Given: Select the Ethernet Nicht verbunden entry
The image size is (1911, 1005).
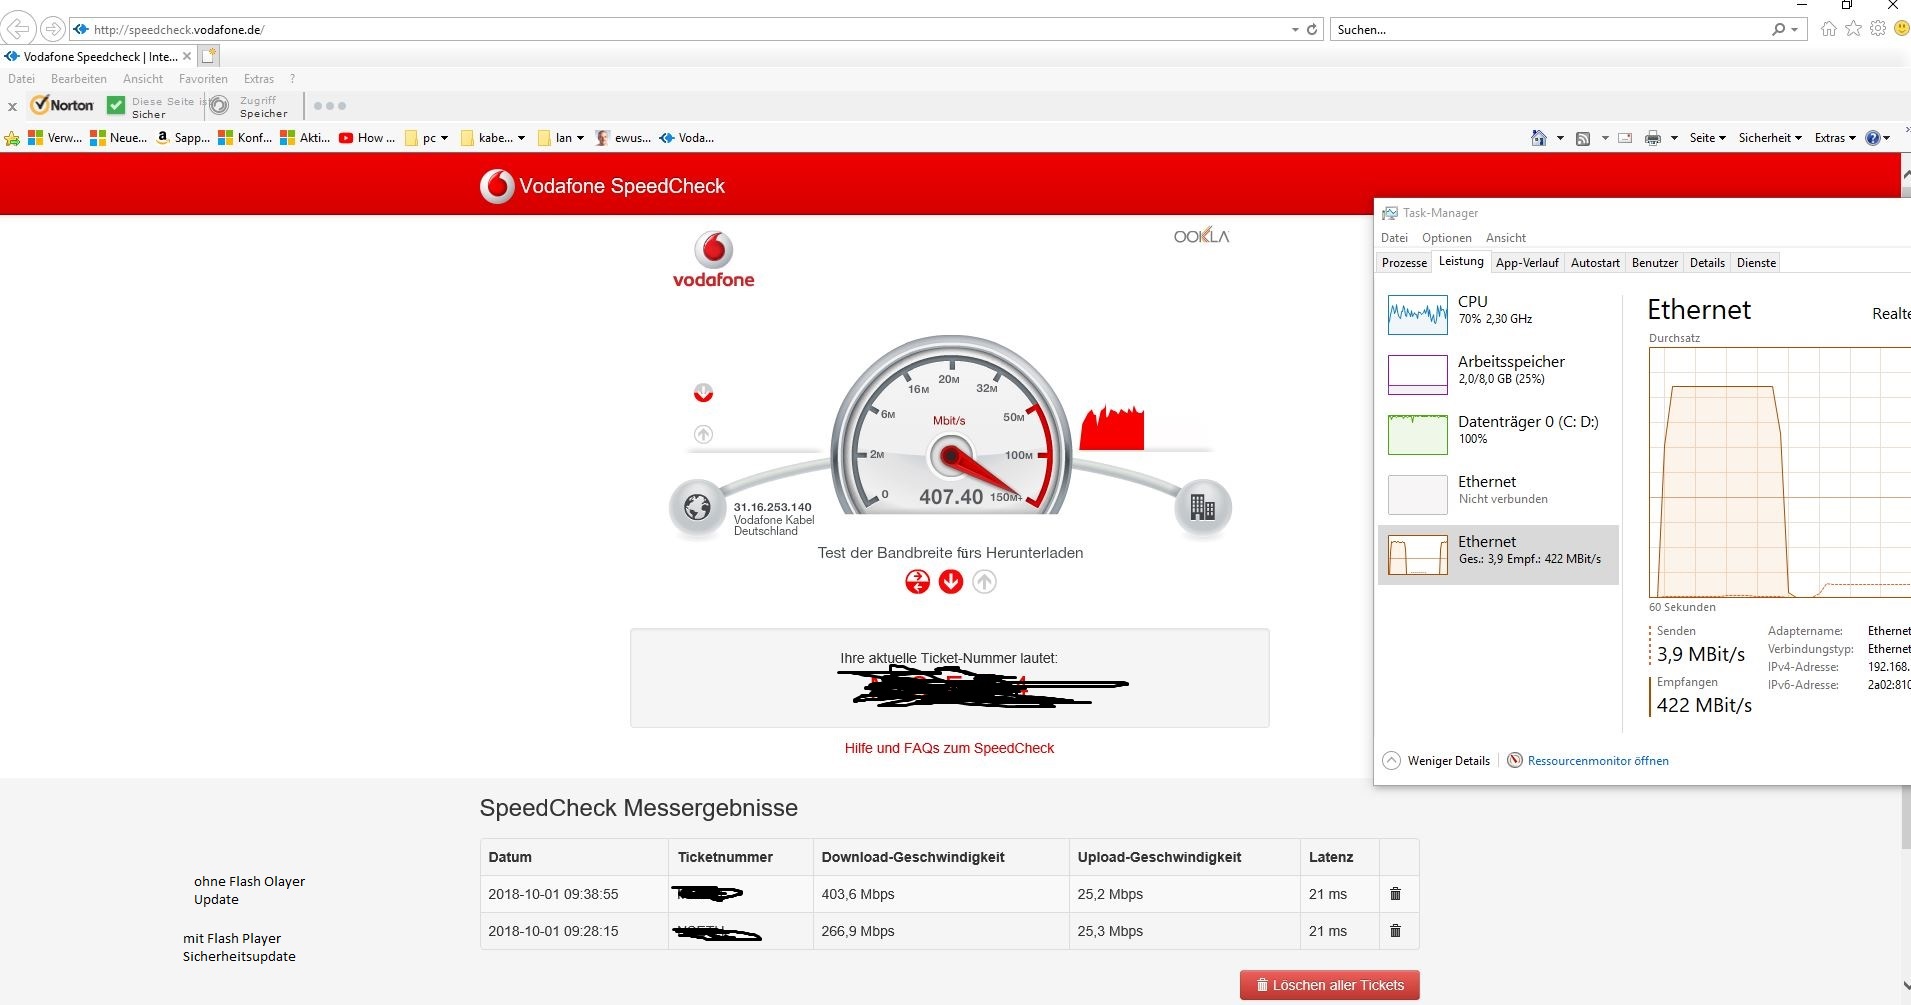Looking at the screenshot, I should pos(1498,494).
